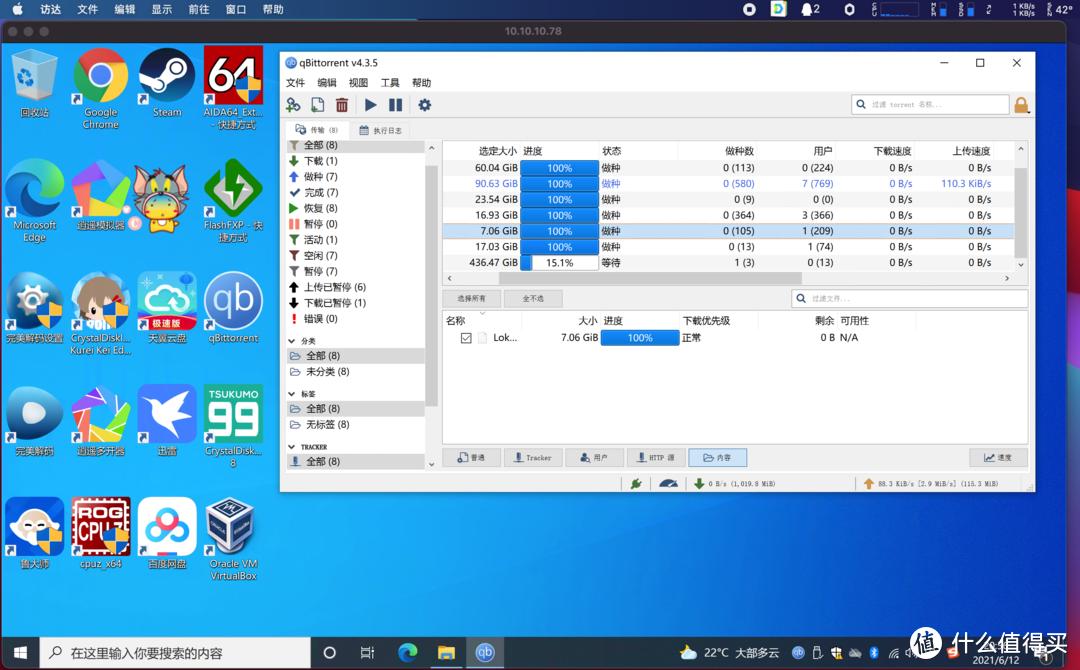
Task: Click the 全不选 button
Action: tap(532, 299)
